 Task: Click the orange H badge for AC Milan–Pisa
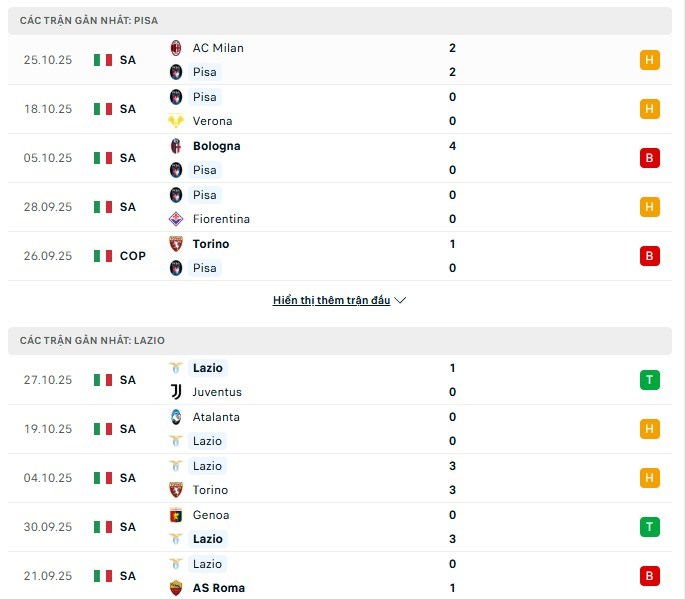click(650, 60)
